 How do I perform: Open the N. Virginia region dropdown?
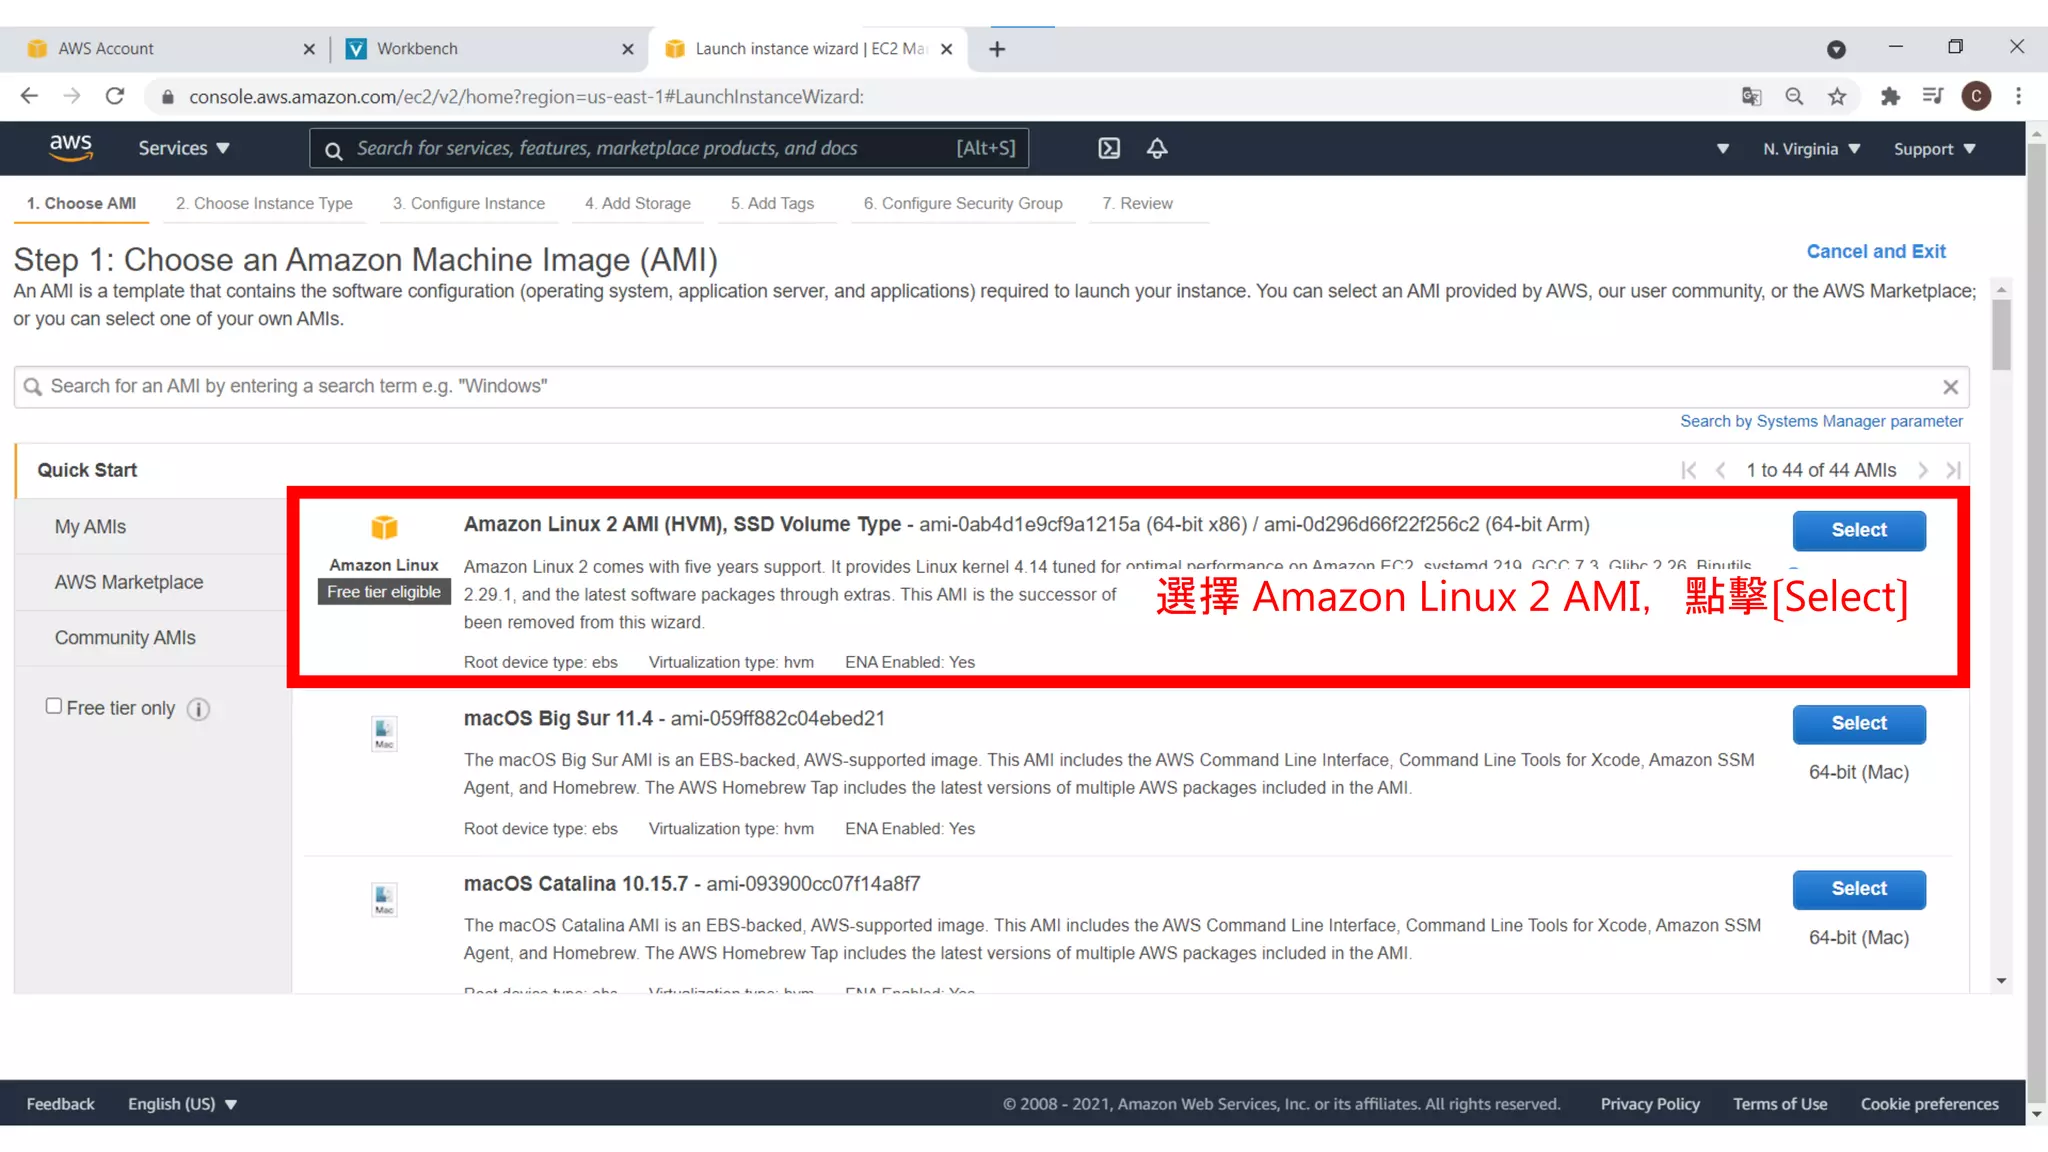click(x=1811, y=149)
